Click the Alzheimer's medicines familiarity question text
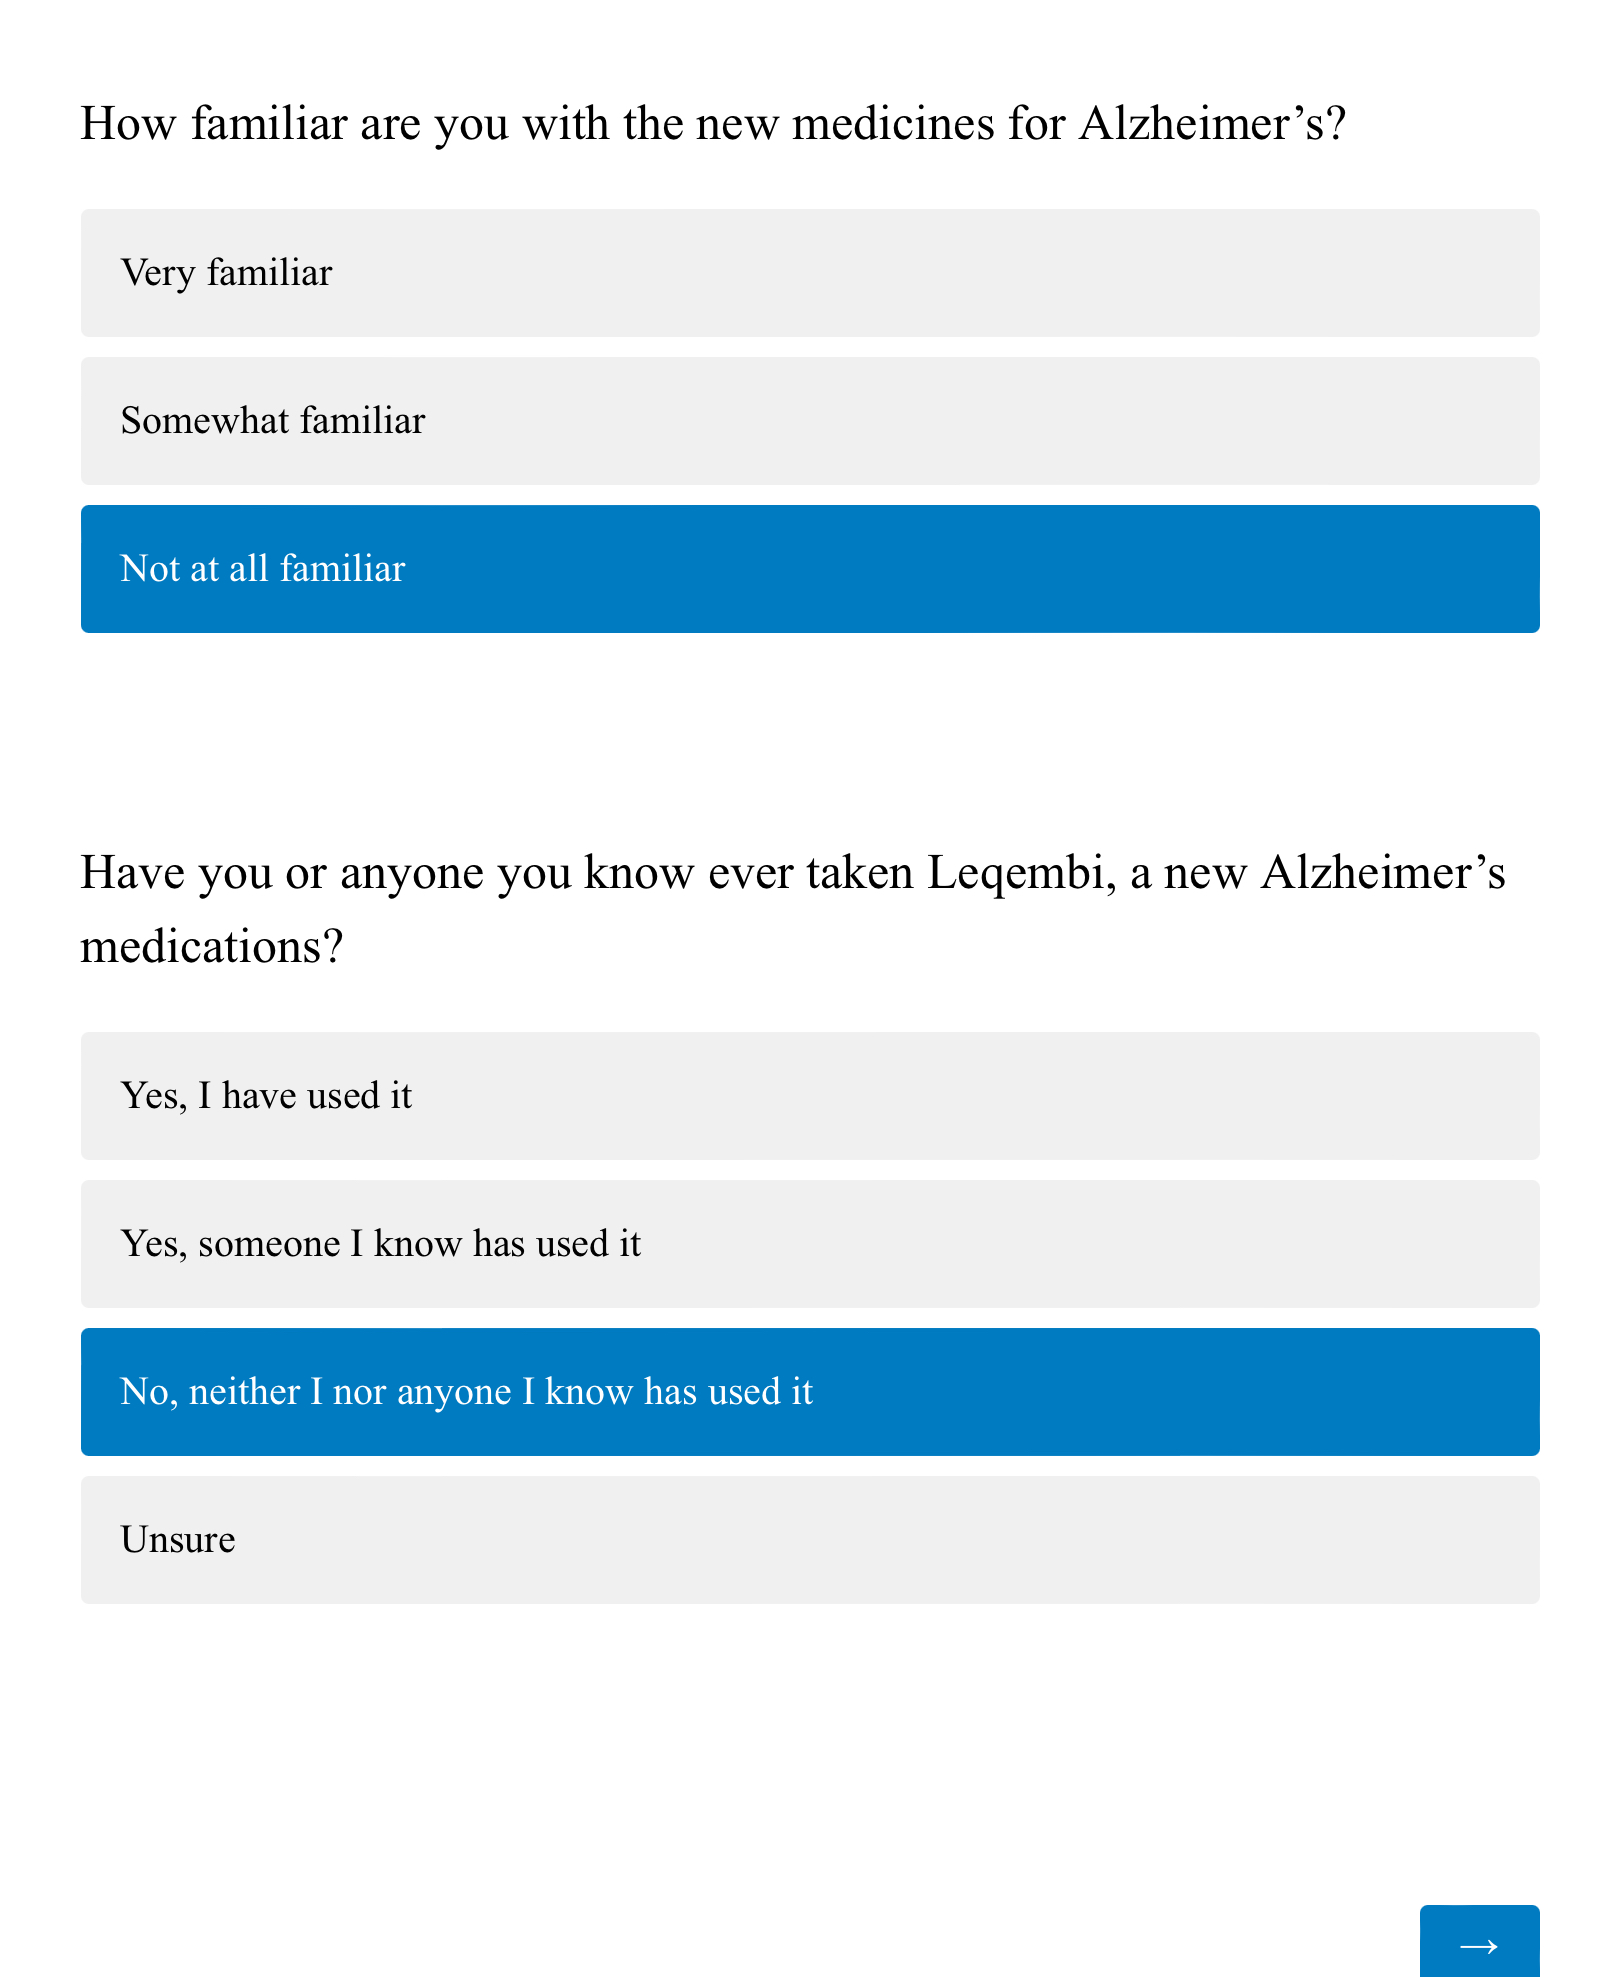Image resolution: width=1620 pixels, height=1977 pixels. [713, 124]
